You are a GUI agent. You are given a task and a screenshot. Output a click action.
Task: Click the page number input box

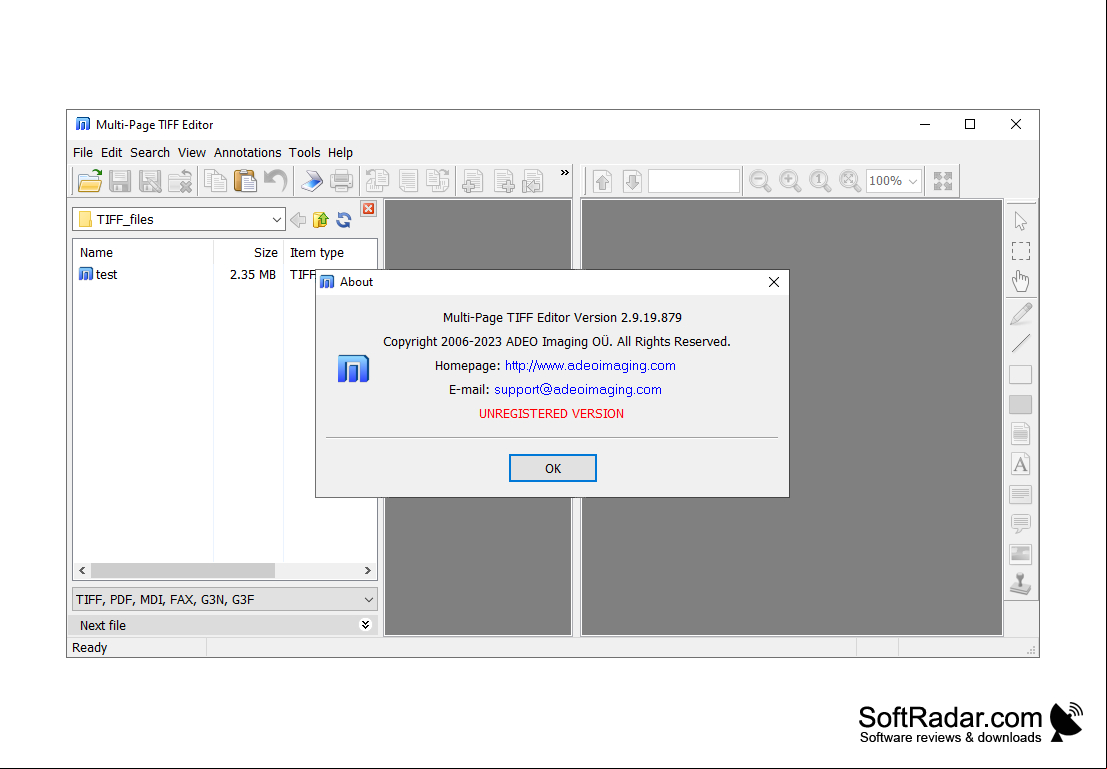(694, 181)
